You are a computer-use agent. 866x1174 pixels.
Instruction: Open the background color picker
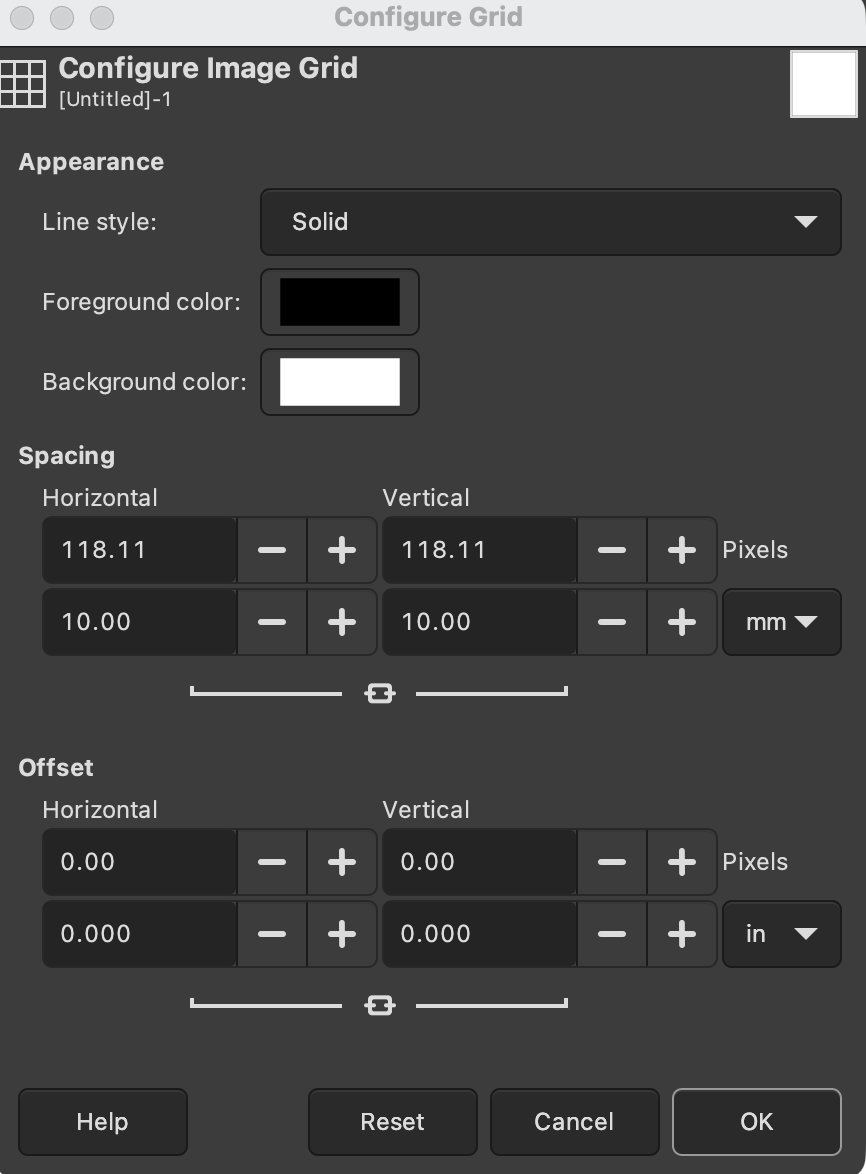(339, 382)
